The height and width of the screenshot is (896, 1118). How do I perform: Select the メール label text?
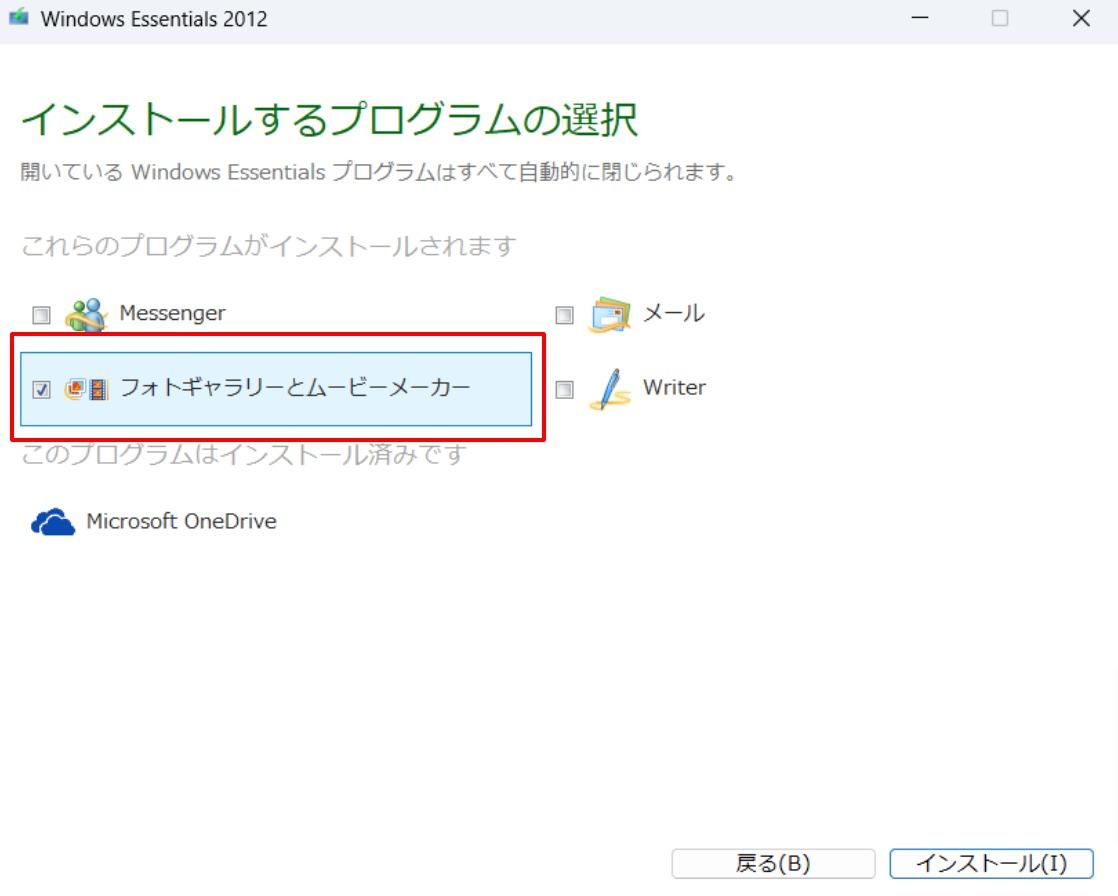673,314
